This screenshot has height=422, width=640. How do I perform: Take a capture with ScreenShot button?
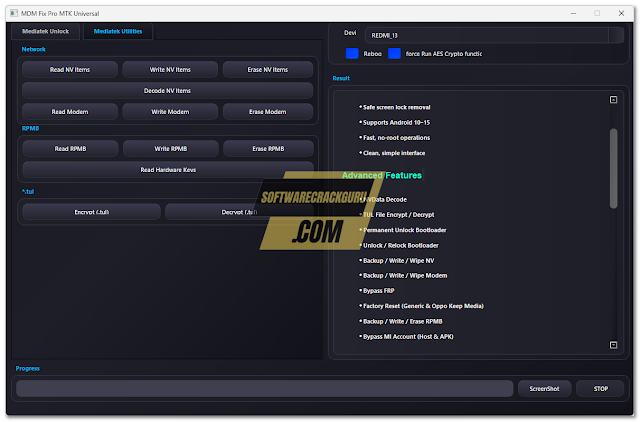tap(544, 388)
